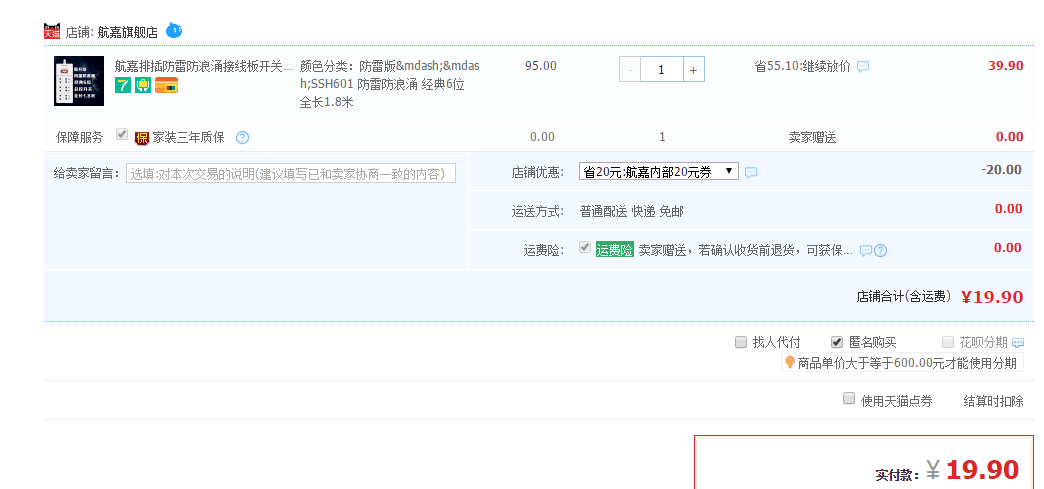Click the 给卖家留言 message input field

pyautogui.click(x=291, y=173)
